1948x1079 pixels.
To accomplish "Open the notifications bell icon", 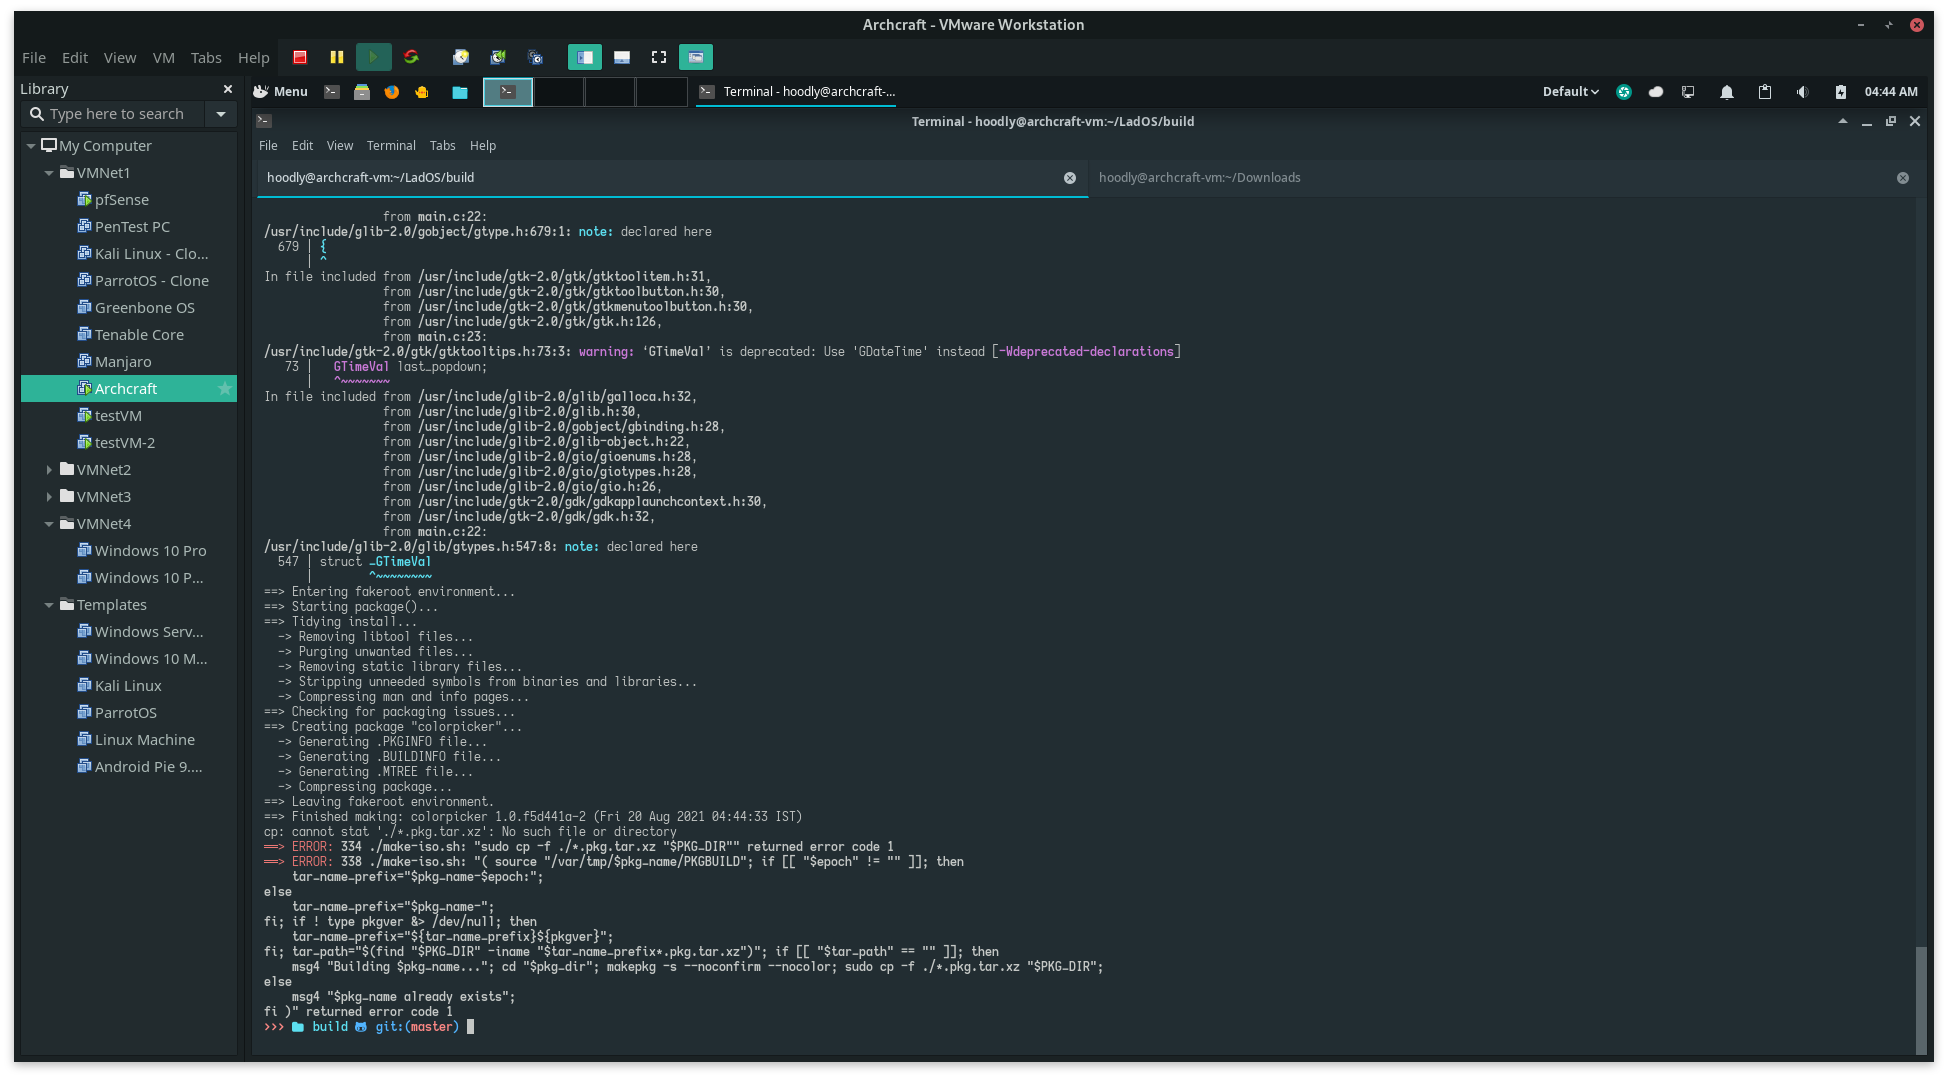I will 1727,92.
